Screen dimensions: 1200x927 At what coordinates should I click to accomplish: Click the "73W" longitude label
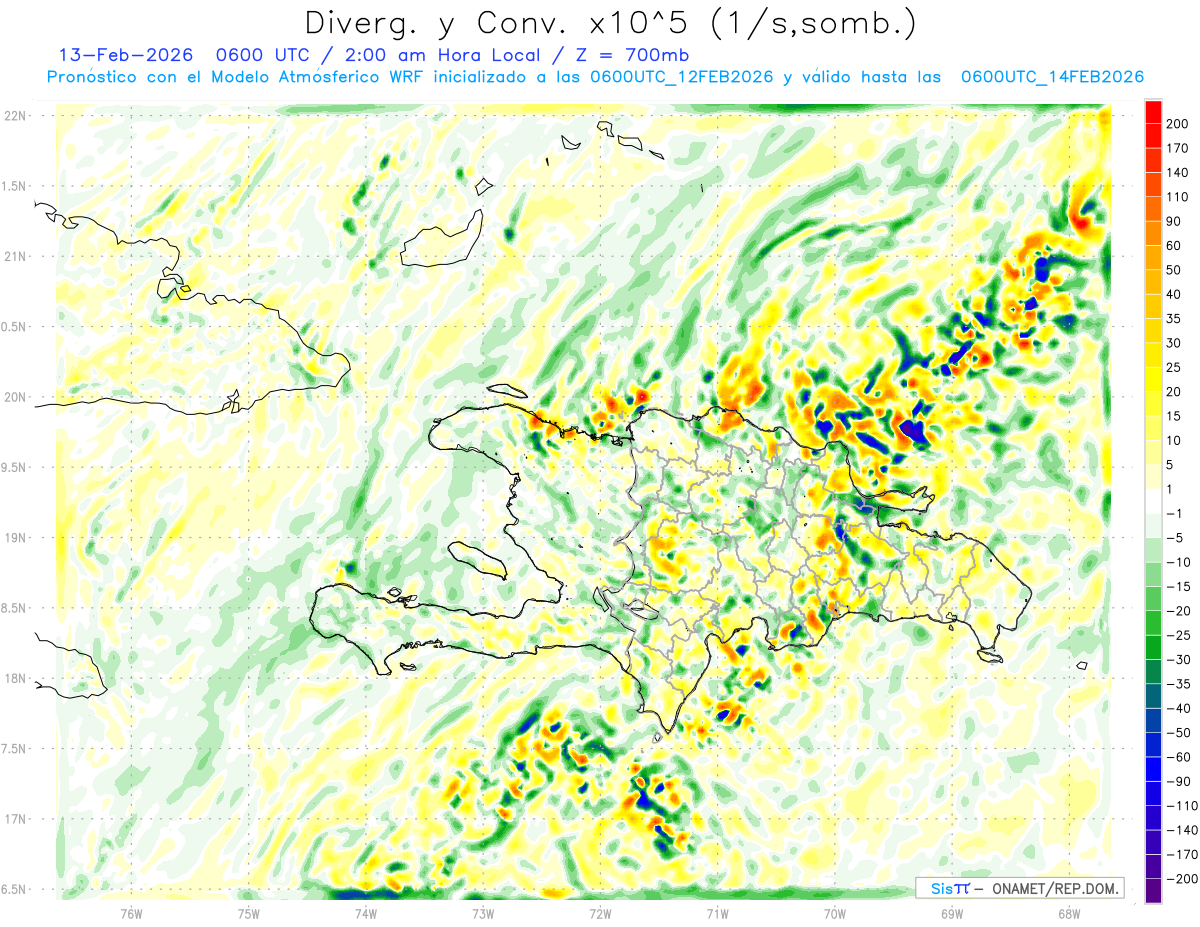pos(483,913)
